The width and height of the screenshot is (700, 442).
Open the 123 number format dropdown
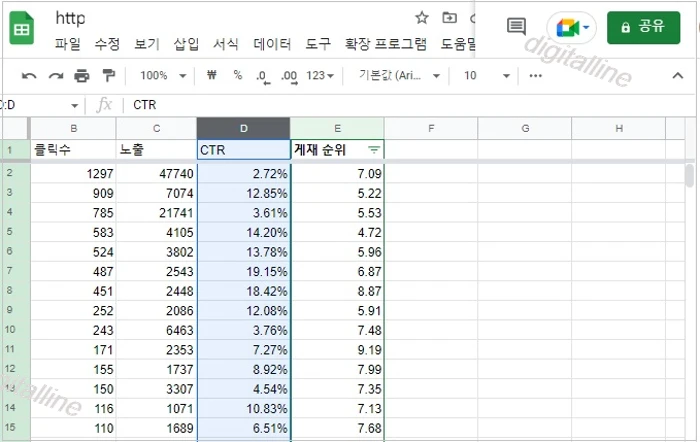(x=320, y=75)
